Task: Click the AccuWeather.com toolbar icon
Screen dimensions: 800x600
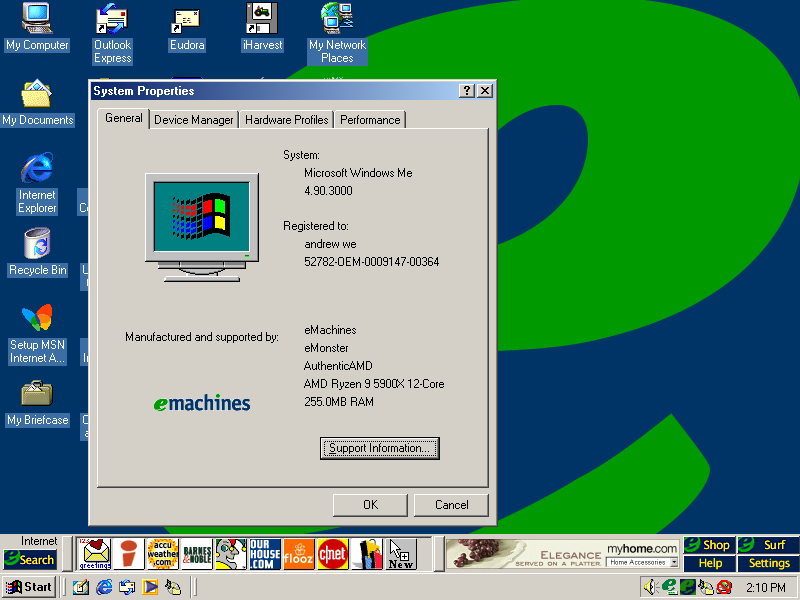Action: (x=162, y=554)
